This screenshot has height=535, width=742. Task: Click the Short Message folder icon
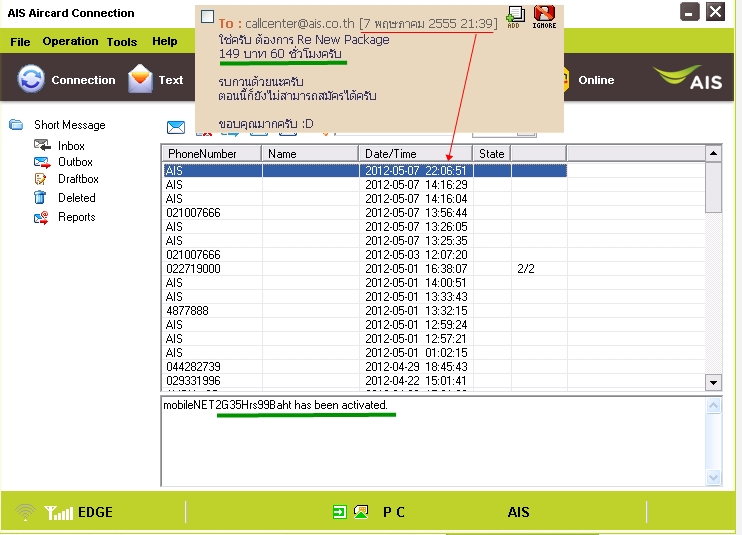pyautogui.click(x=16, y=125)
